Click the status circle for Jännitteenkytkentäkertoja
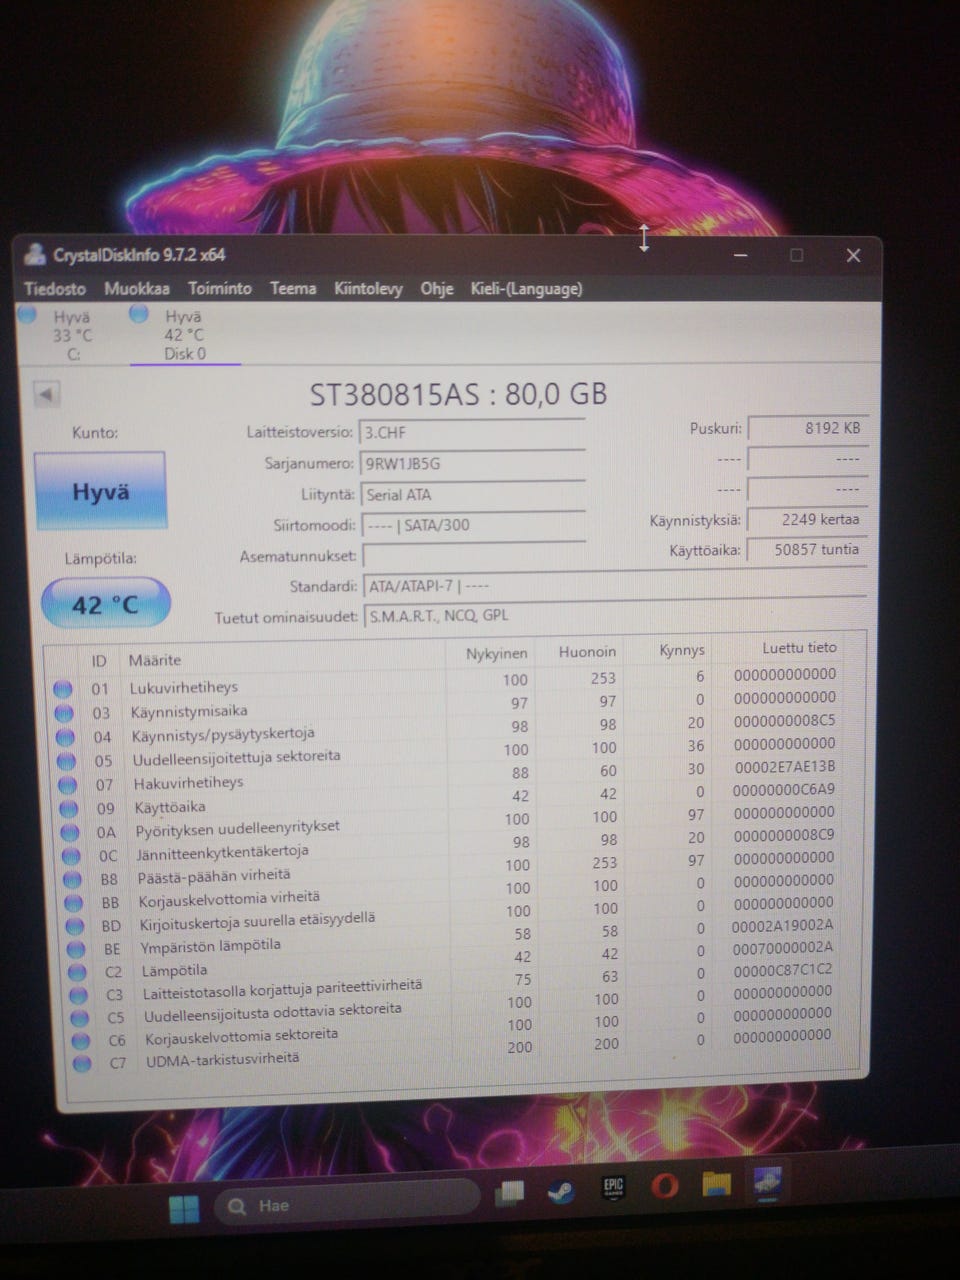The image size is (960, 1280). pos(71,856)
